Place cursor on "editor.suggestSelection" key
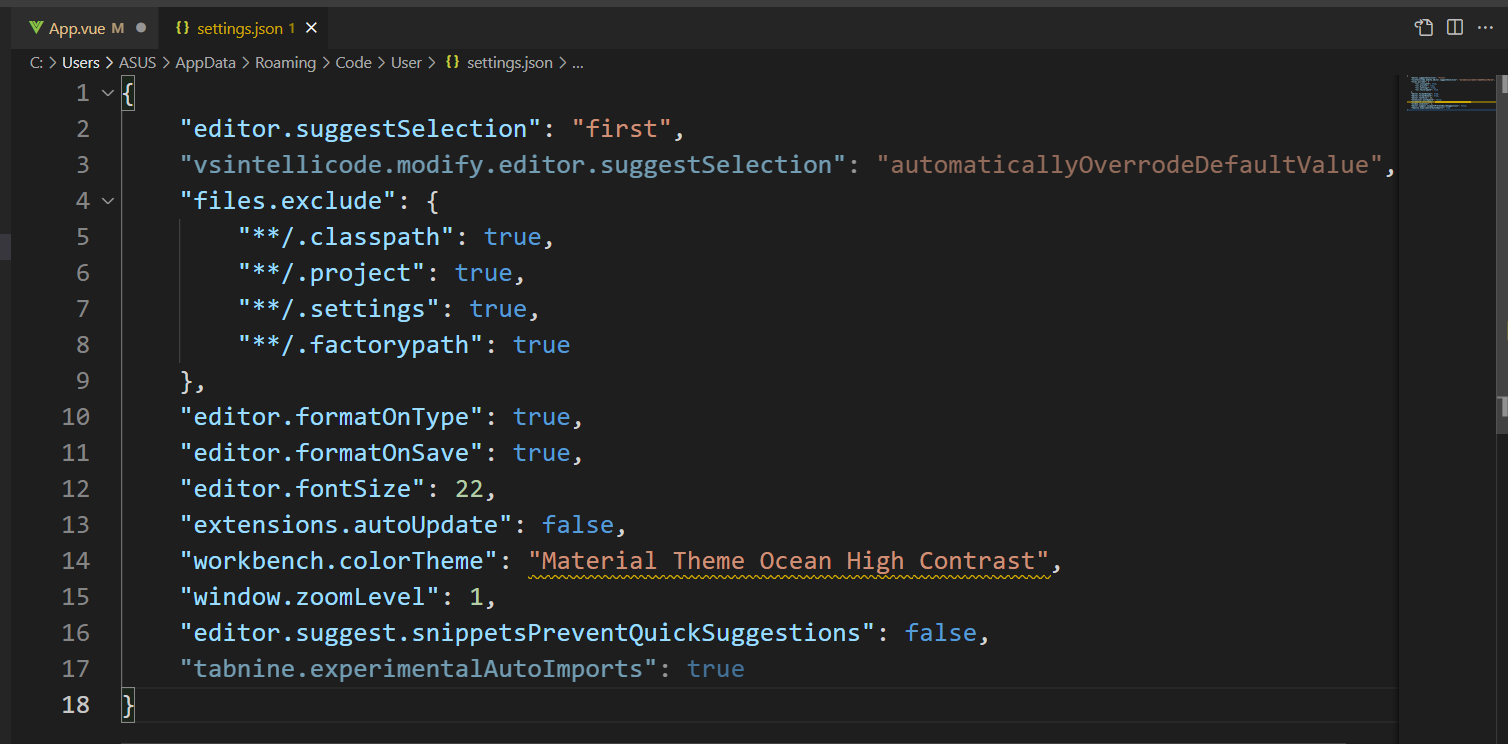Image resolution: width=1508 pixels, height=744 pixels. tap(360, 129)
